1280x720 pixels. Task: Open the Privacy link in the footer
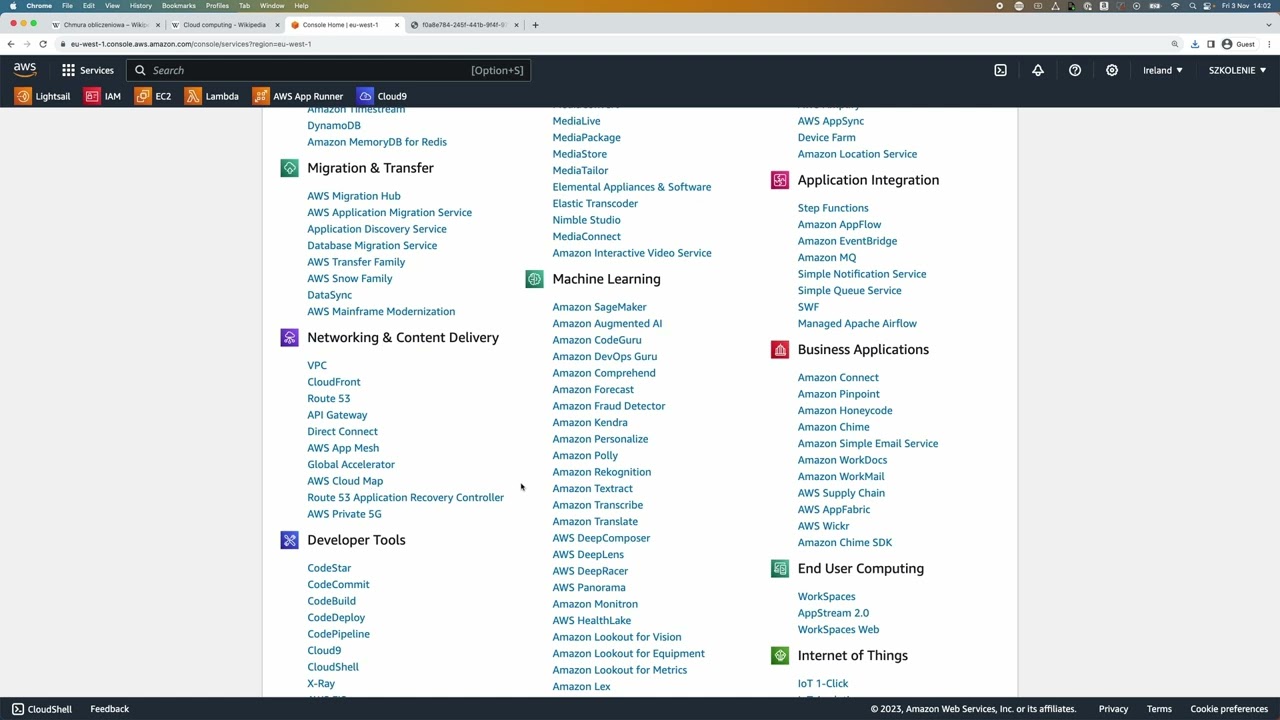(1113, 709)
